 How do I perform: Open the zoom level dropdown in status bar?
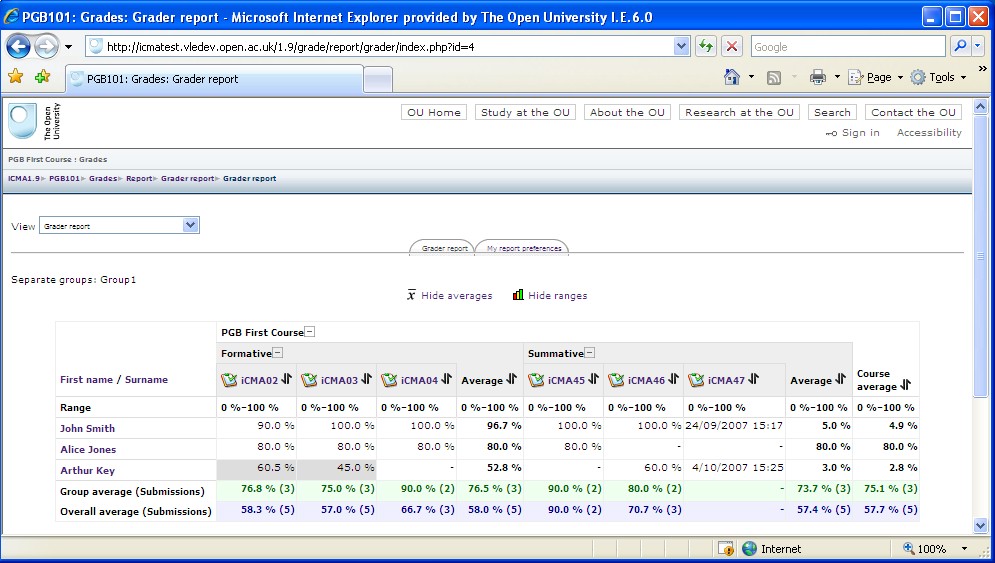[x=964, y=548]
